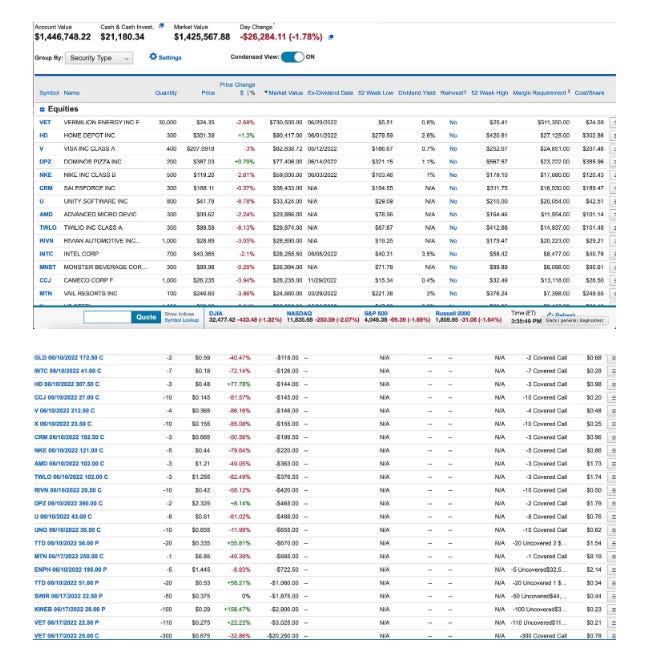Open row menu for RIVN 29.50 C option

614,491
